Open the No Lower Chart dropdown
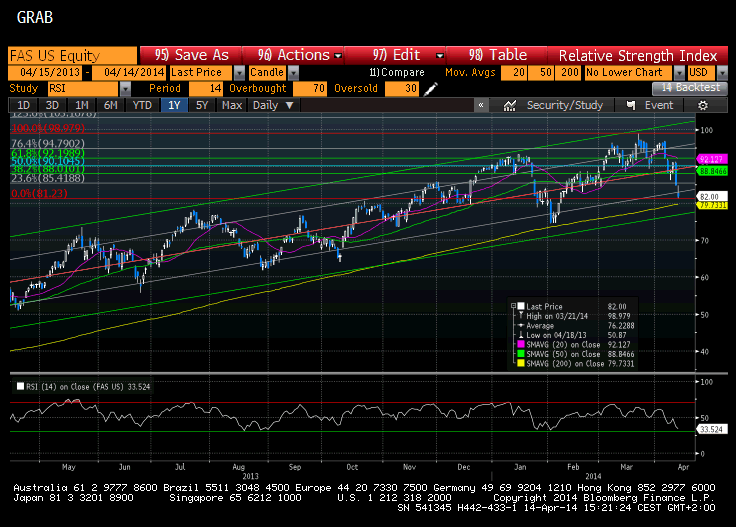The width and height of the screenshot is (736, 527). click(x=679, y=73)
